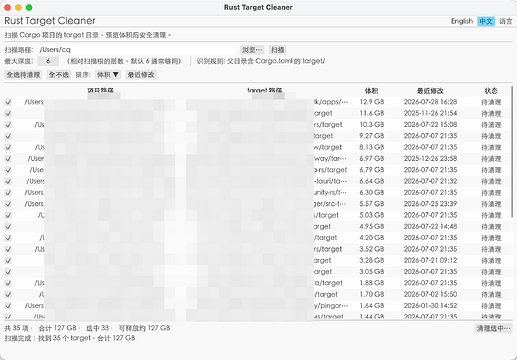
Task: Click target path '-tauri/ta…' cell
Action: (330, 181)
